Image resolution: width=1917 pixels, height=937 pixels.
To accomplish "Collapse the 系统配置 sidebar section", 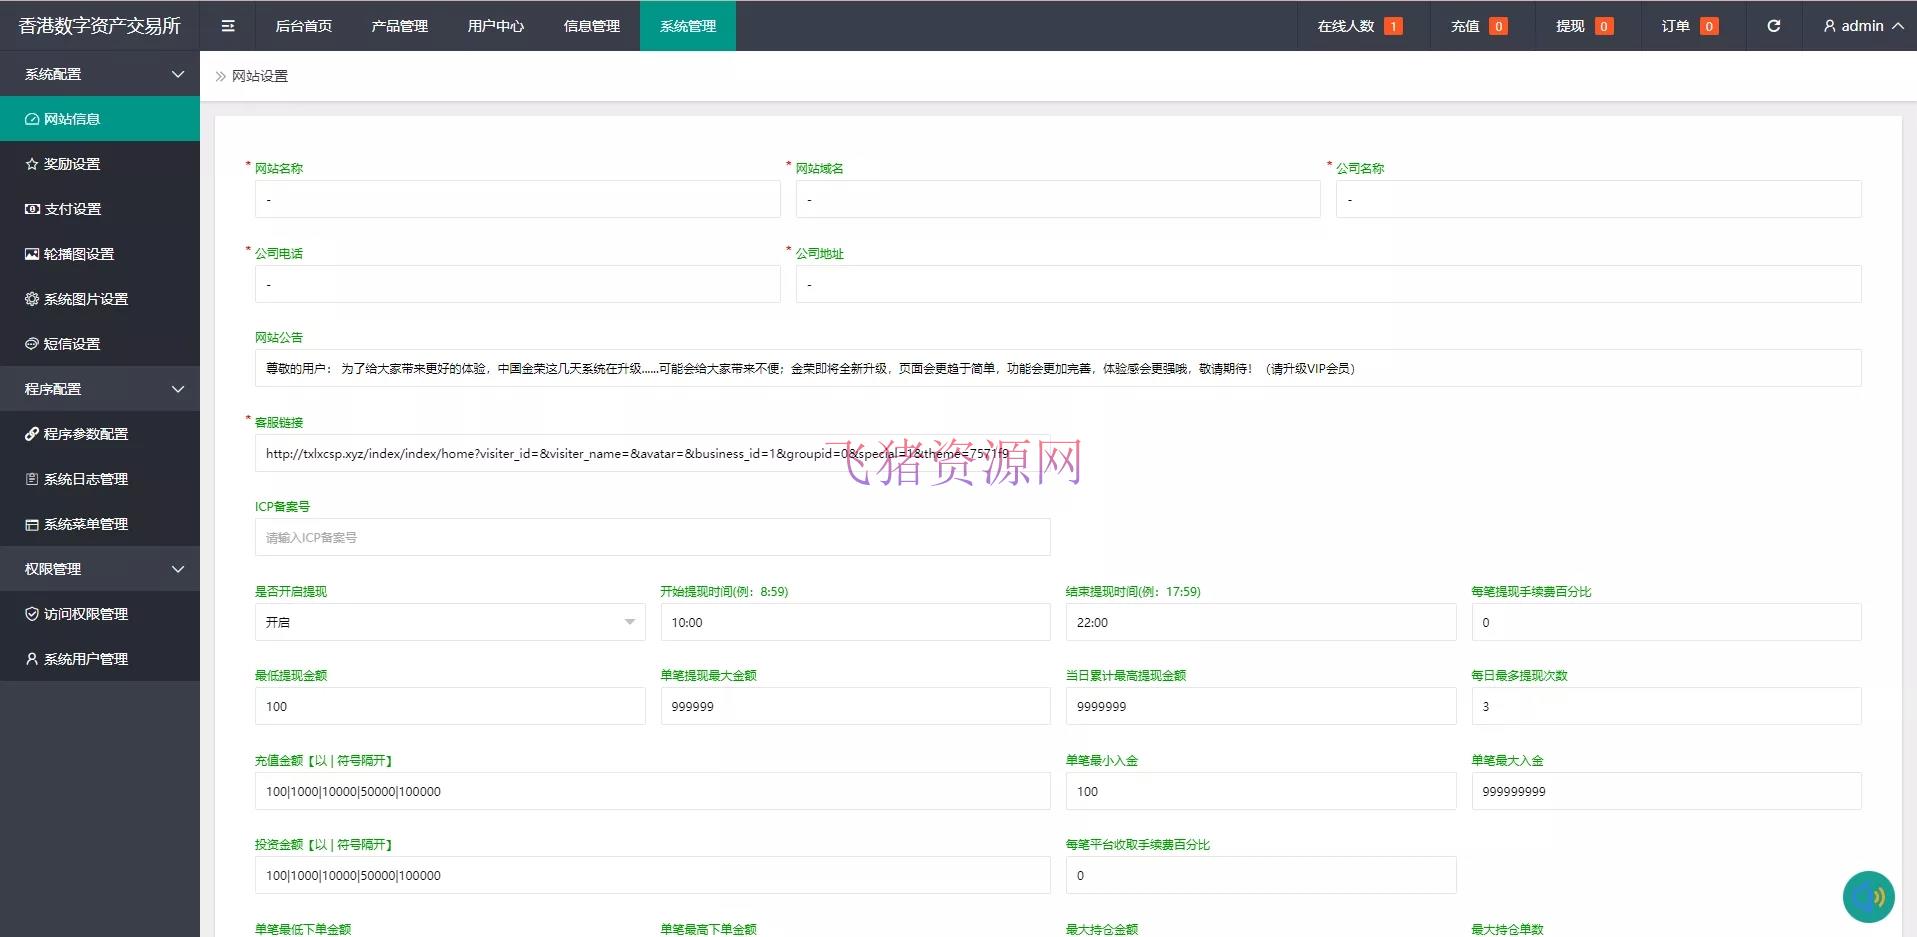I will point(100,73).
